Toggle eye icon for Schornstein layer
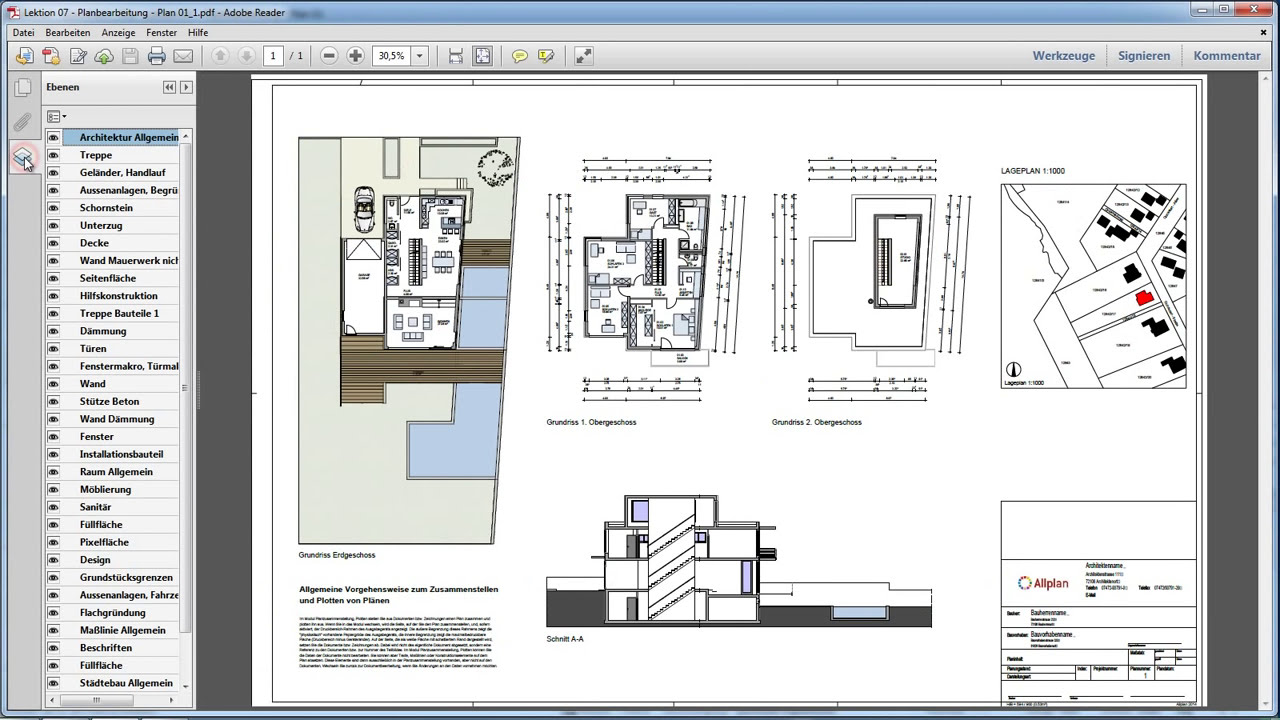This screenshot has width=1280, height=720. 53,208
